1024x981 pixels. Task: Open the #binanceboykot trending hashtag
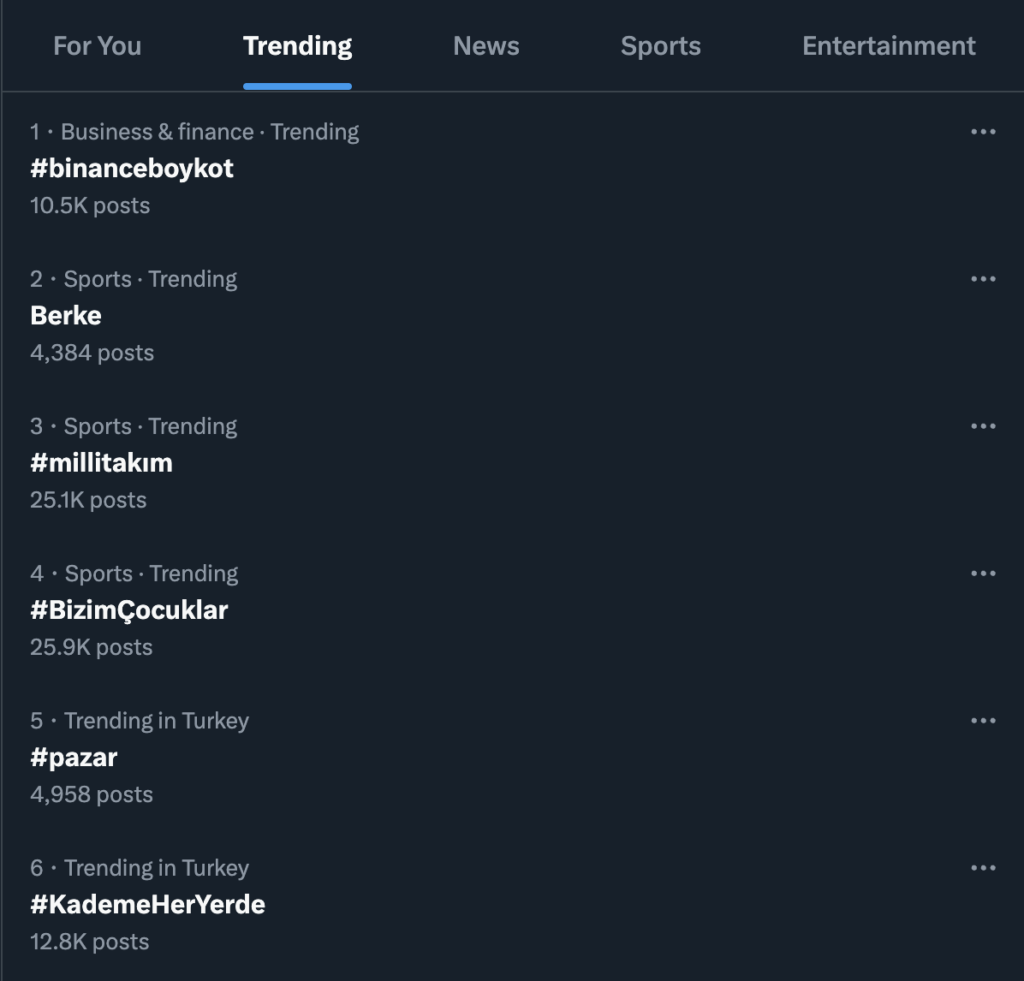pos(132,168)
